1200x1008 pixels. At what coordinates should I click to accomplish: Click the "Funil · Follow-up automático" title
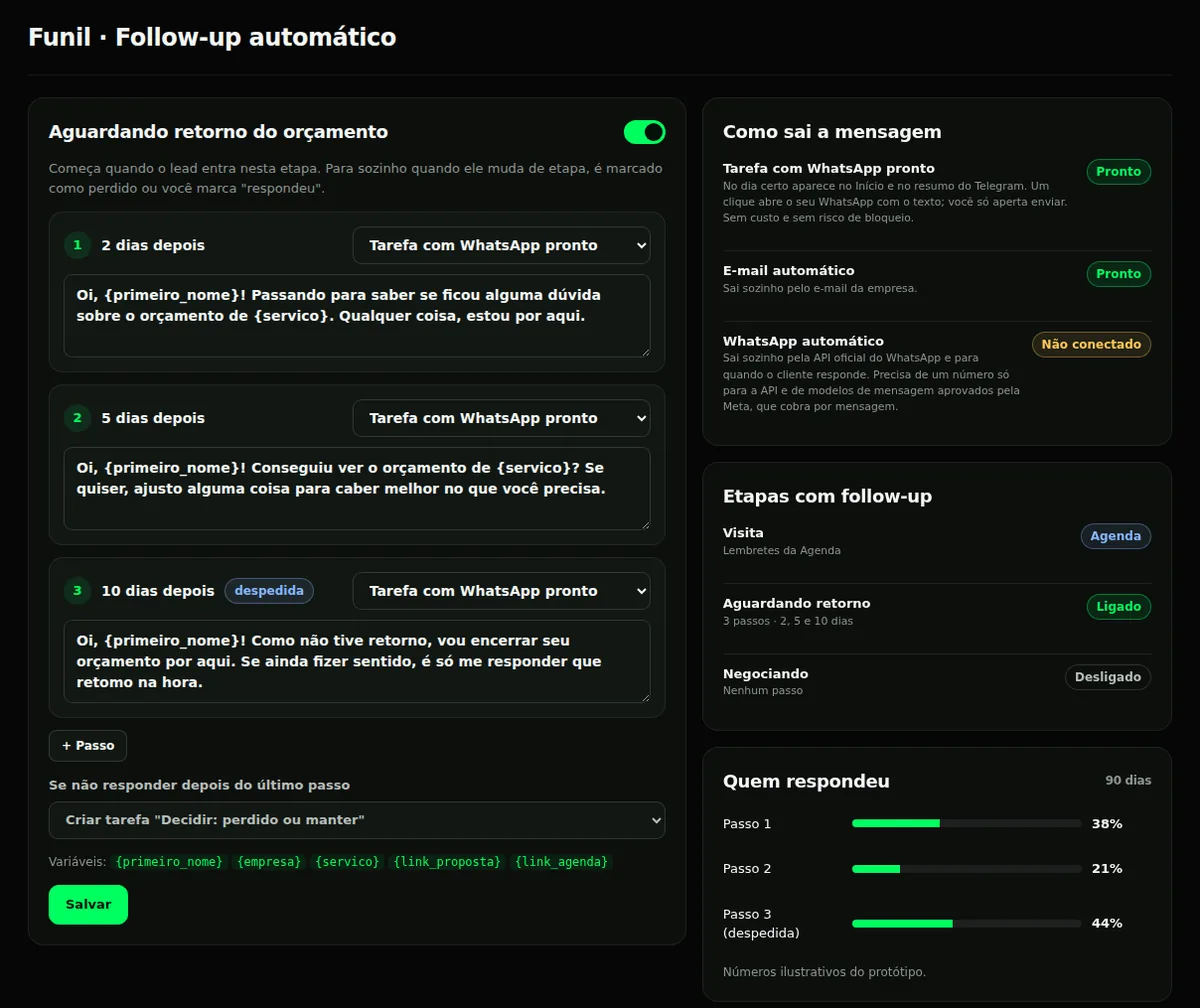[212, 38]
